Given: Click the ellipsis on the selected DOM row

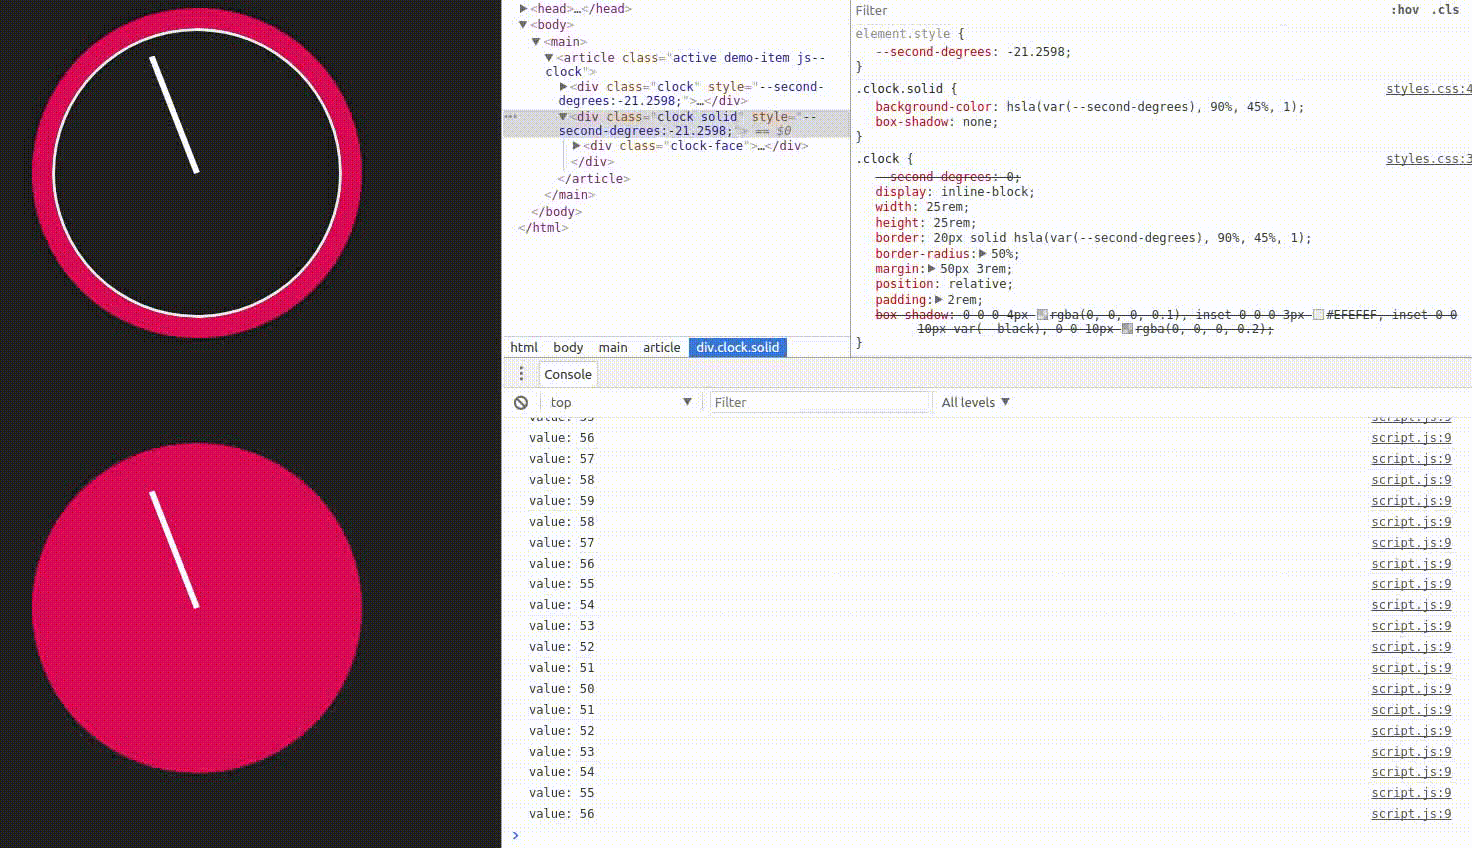Looking at the screenshot, I should pos(511,117).
